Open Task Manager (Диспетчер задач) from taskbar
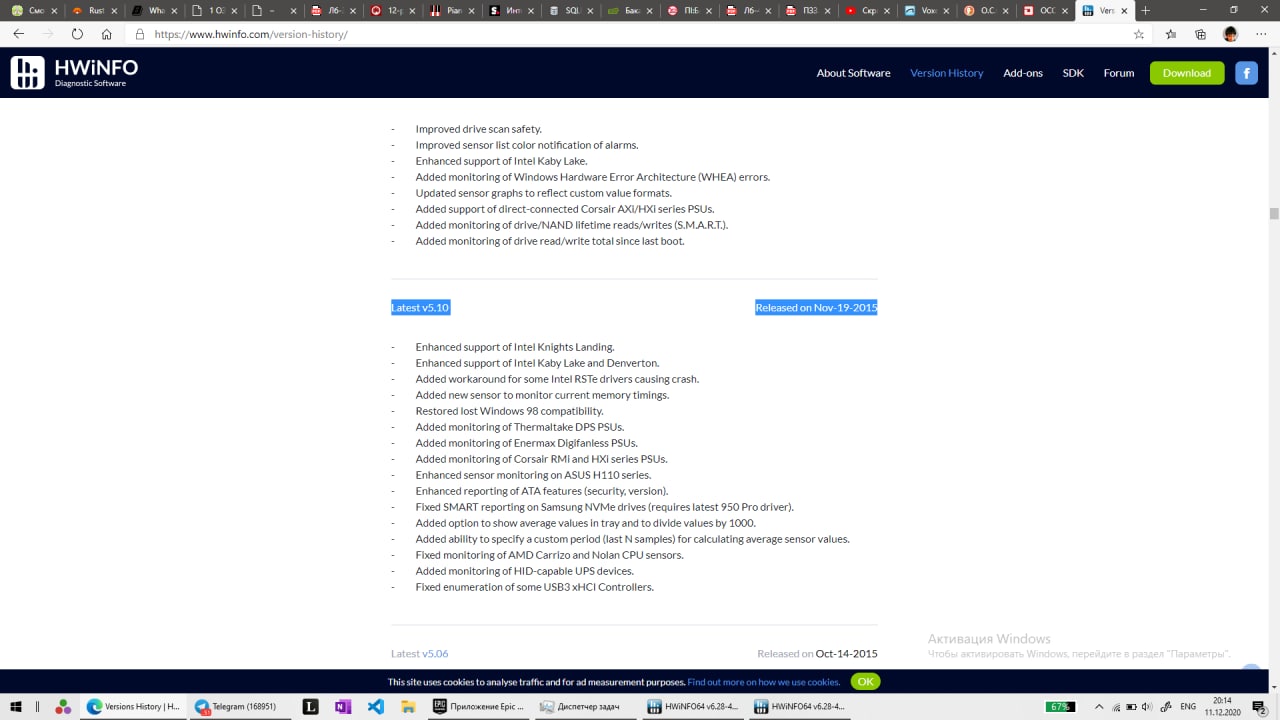 pyautogui.click(x=584, y=706)
